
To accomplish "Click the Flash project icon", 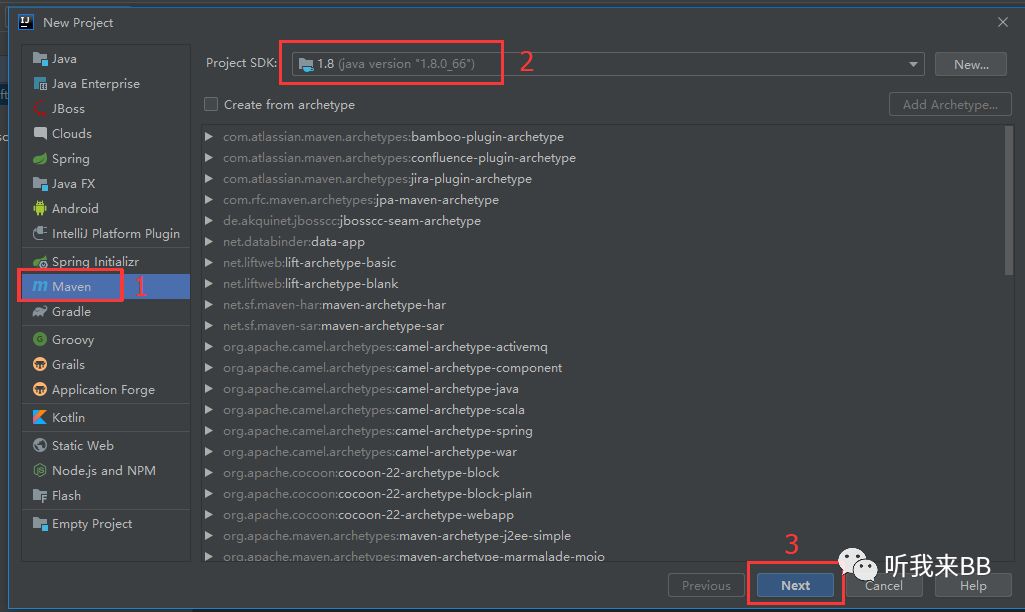I will coord(40,496).
